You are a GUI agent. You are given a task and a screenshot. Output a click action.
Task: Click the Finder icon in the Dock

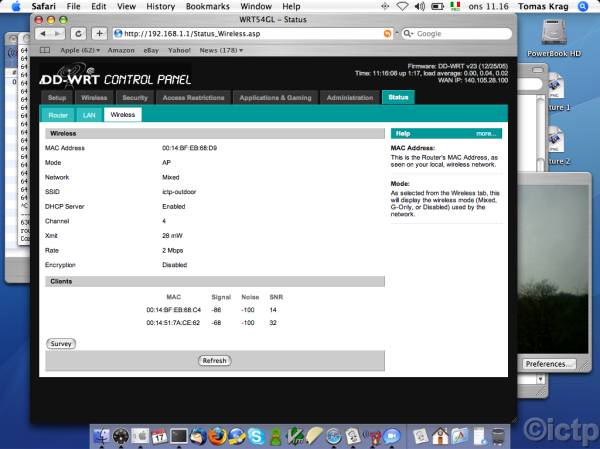coord(100,436)
